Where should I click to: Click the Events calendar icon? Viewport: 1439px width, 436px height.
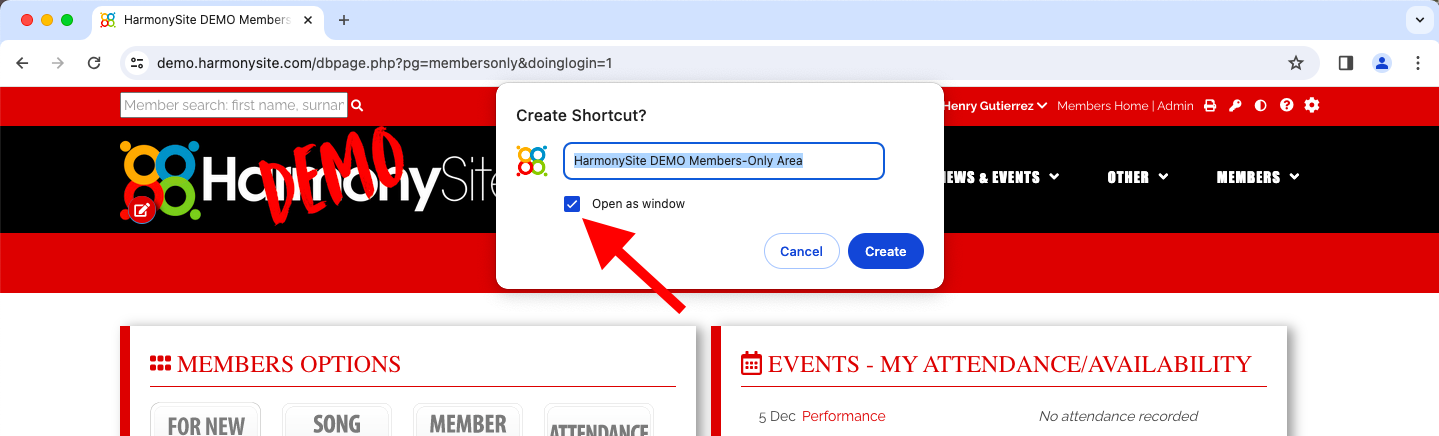[752, 363]
